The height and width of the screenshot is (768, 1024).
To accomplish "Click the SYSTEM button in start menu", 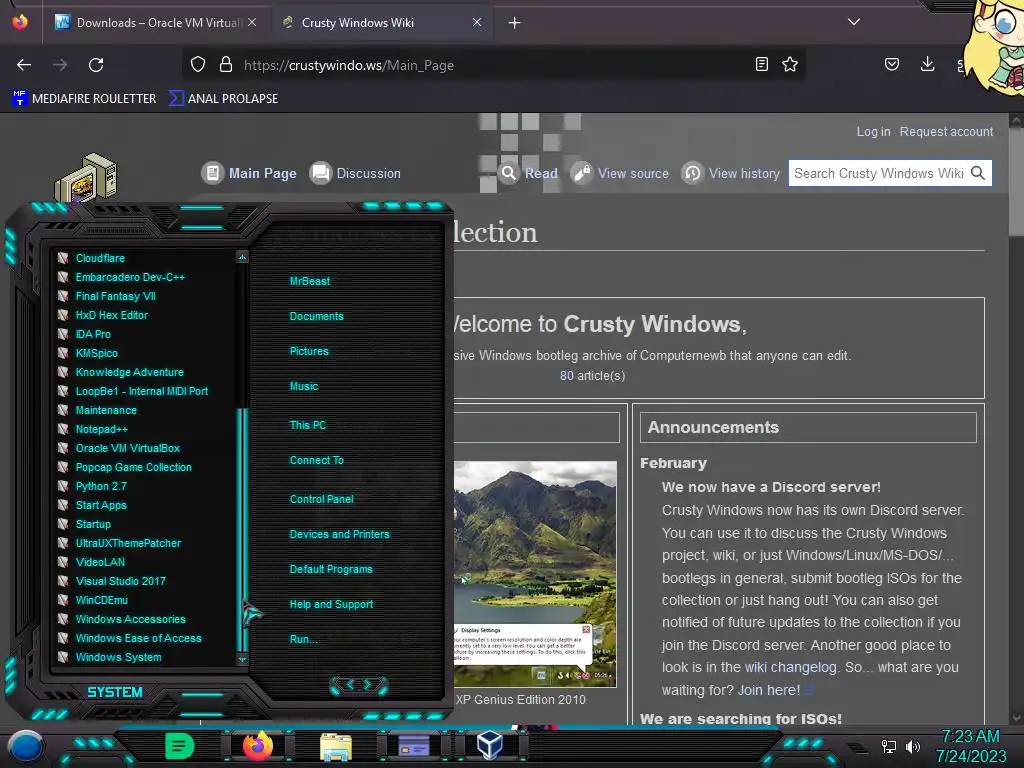I will (114, 692).
